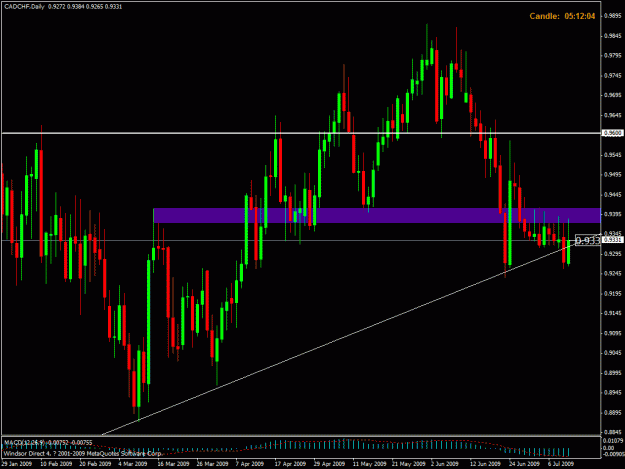Click the 17 Apr 2009 date label
625x469 pixels.
pos(290,463)
